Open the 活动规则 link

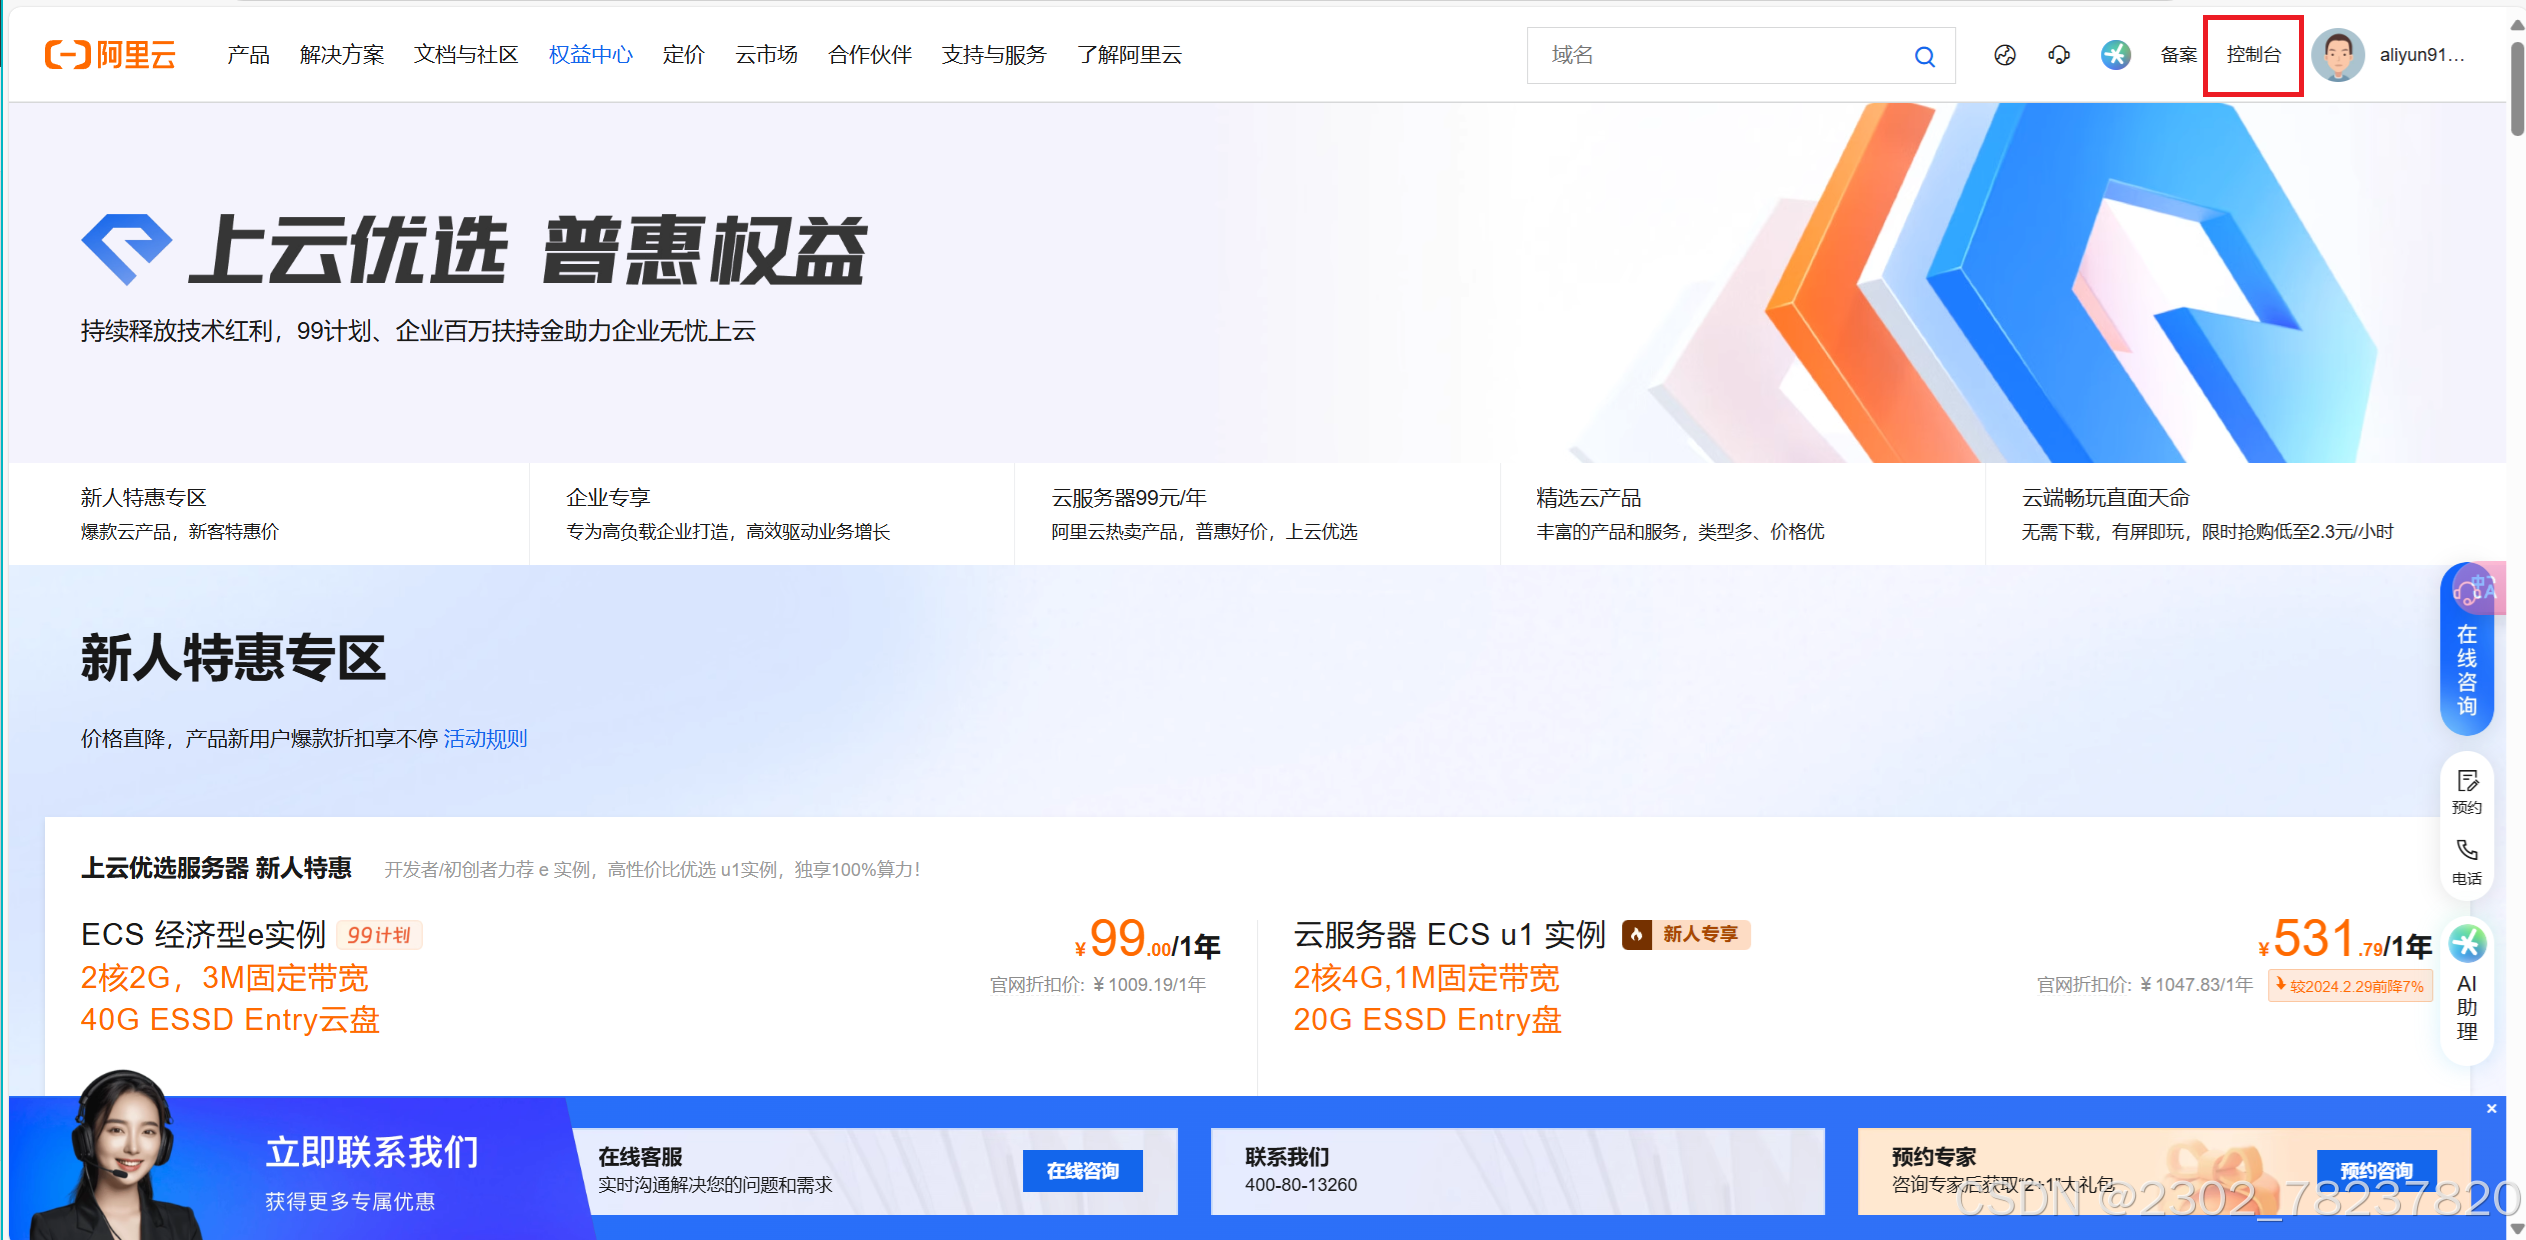coord(485,739)
